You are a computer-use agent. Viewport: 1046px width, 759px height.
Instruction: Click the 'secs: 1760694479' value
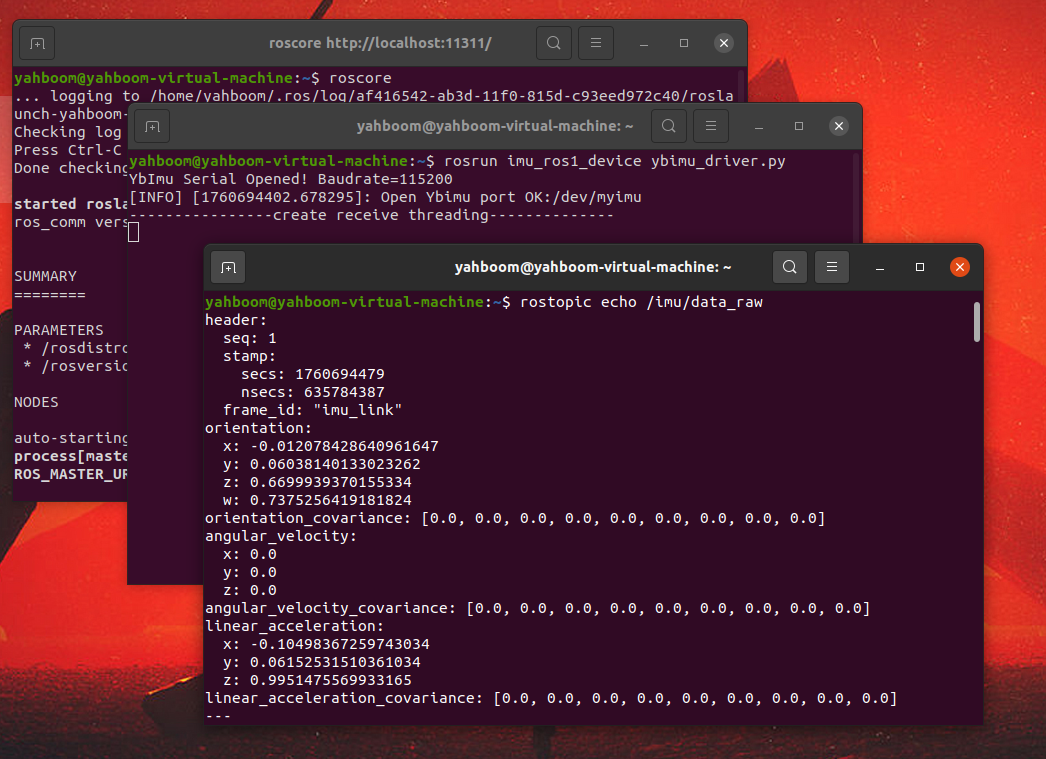(313, 374)
